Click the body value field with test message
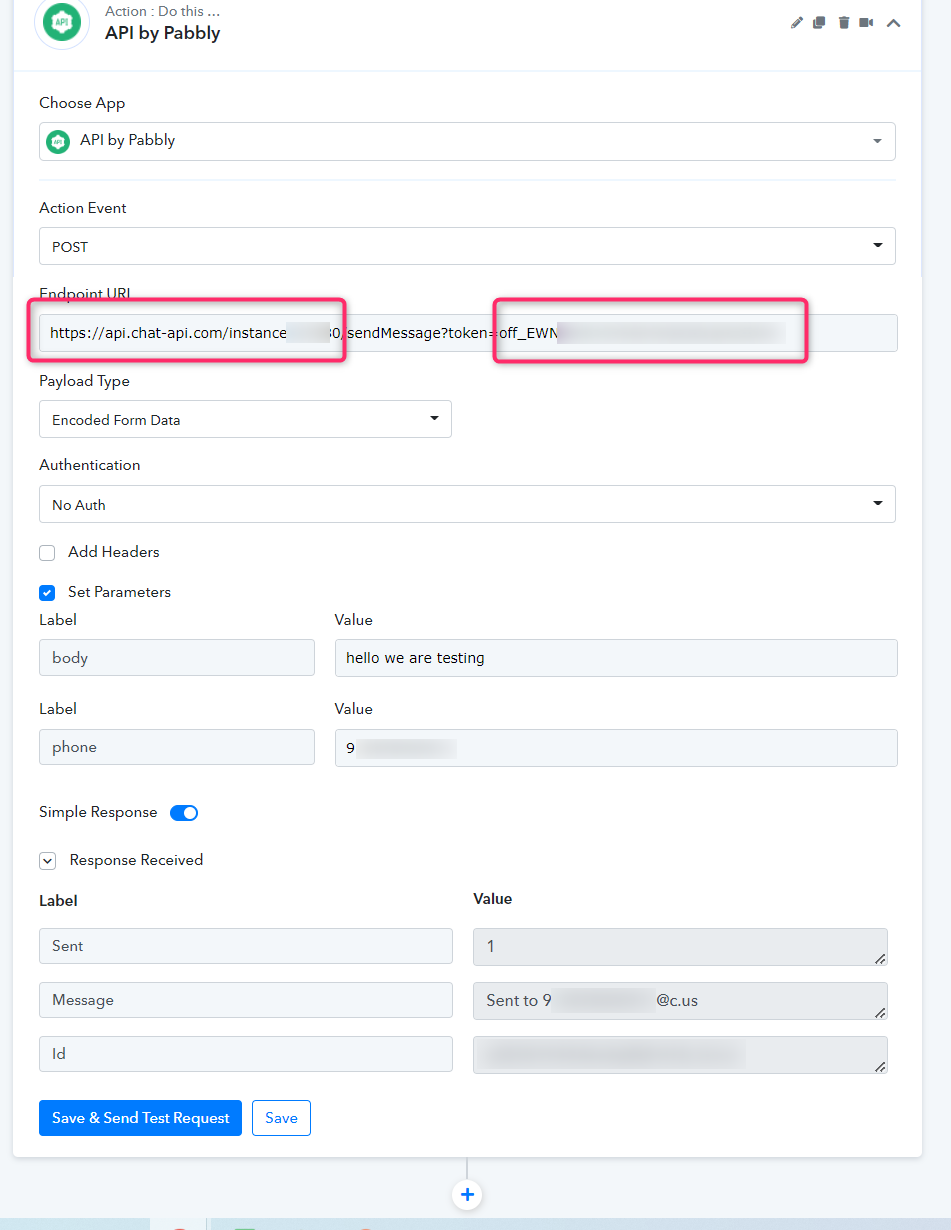Screen dimensions: 951x1230 point(615,658)
